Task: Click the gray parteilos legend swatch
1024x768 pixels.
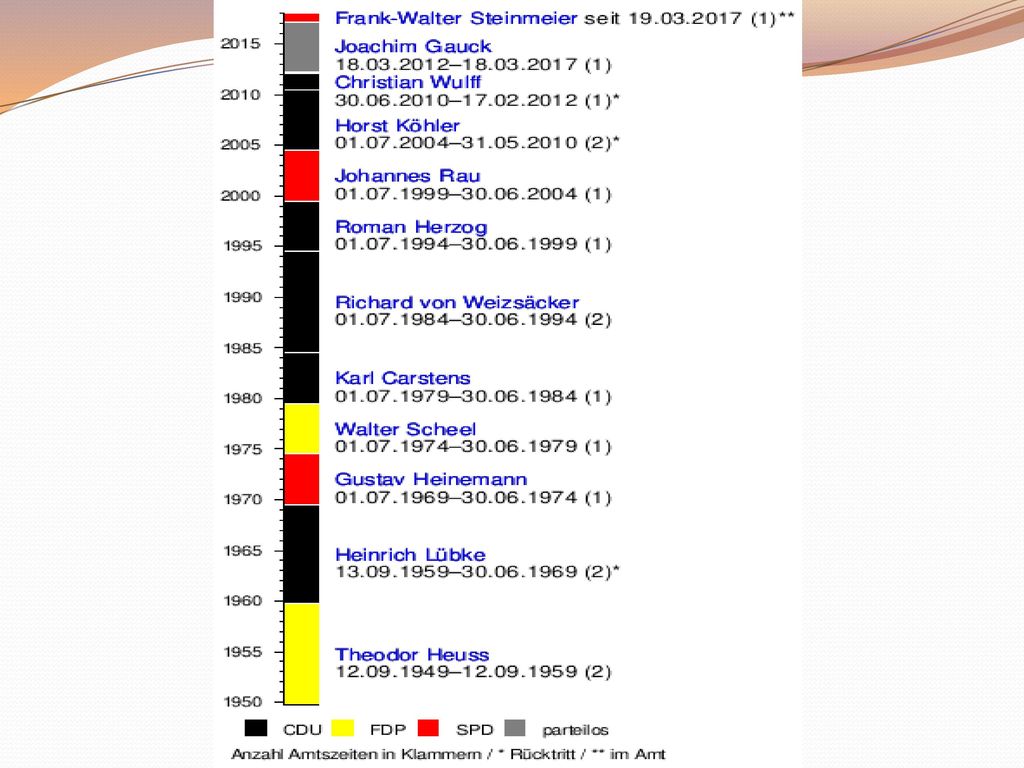Action: [x=515, y=728]
